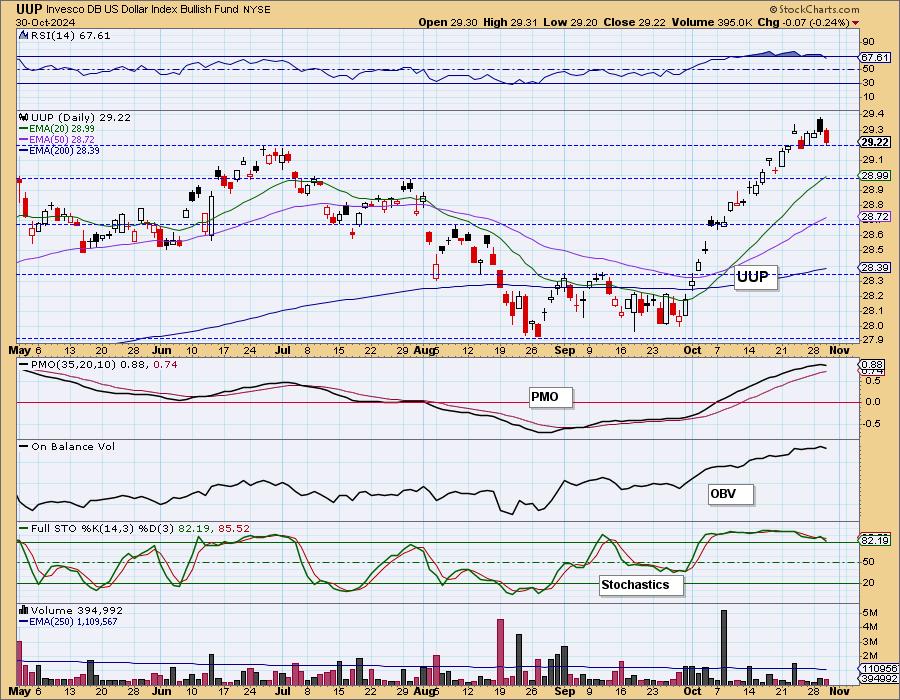Click the 28.72 EMA price tag

click(x=875, y=217)
